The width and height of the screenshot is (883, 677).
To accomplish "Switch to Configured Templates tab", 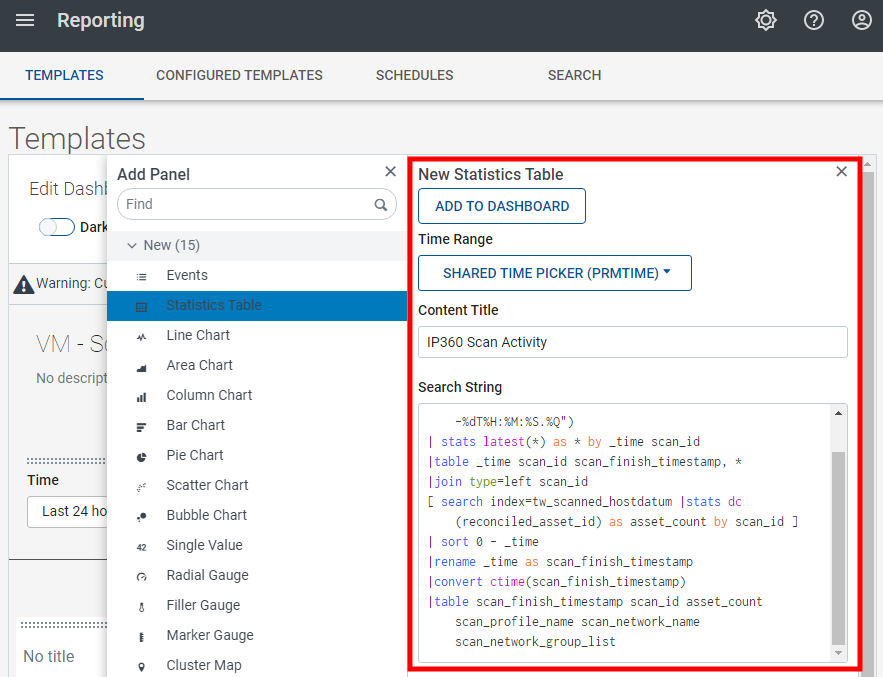I will click(239, 75).
